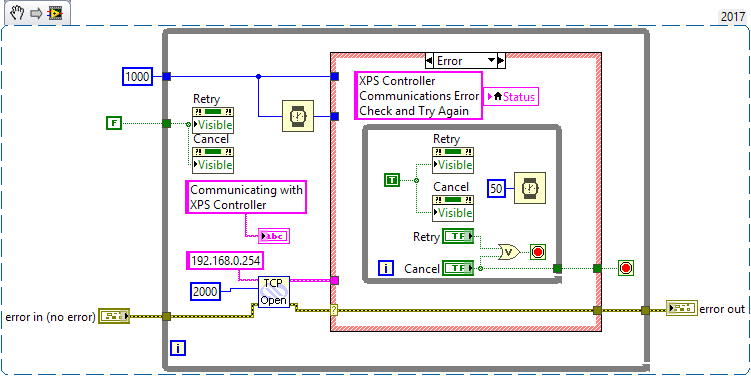Viewport: 751px width, 376px height.
Task: Click the LabVIEW VI snippet icon at top
Action: 54,13
